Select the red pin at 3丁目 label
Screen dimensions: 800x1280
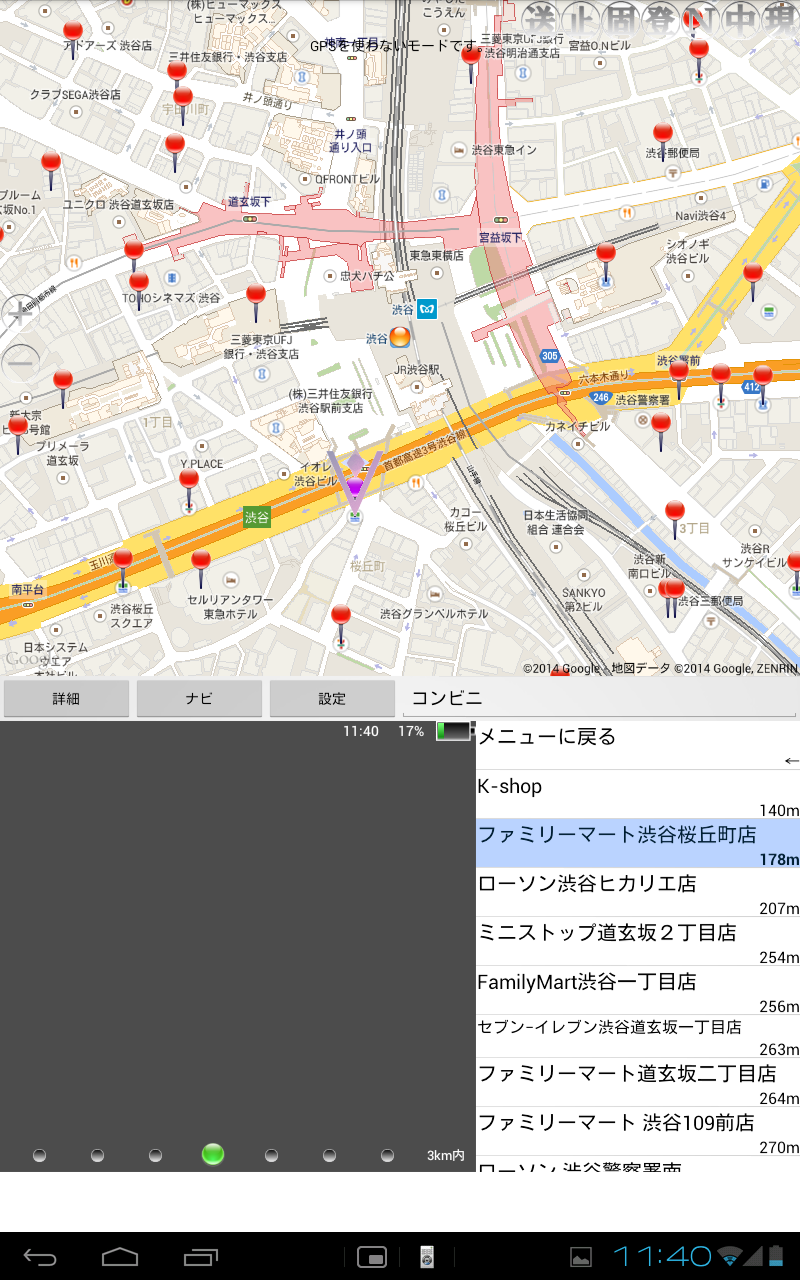tap(675, 520)
